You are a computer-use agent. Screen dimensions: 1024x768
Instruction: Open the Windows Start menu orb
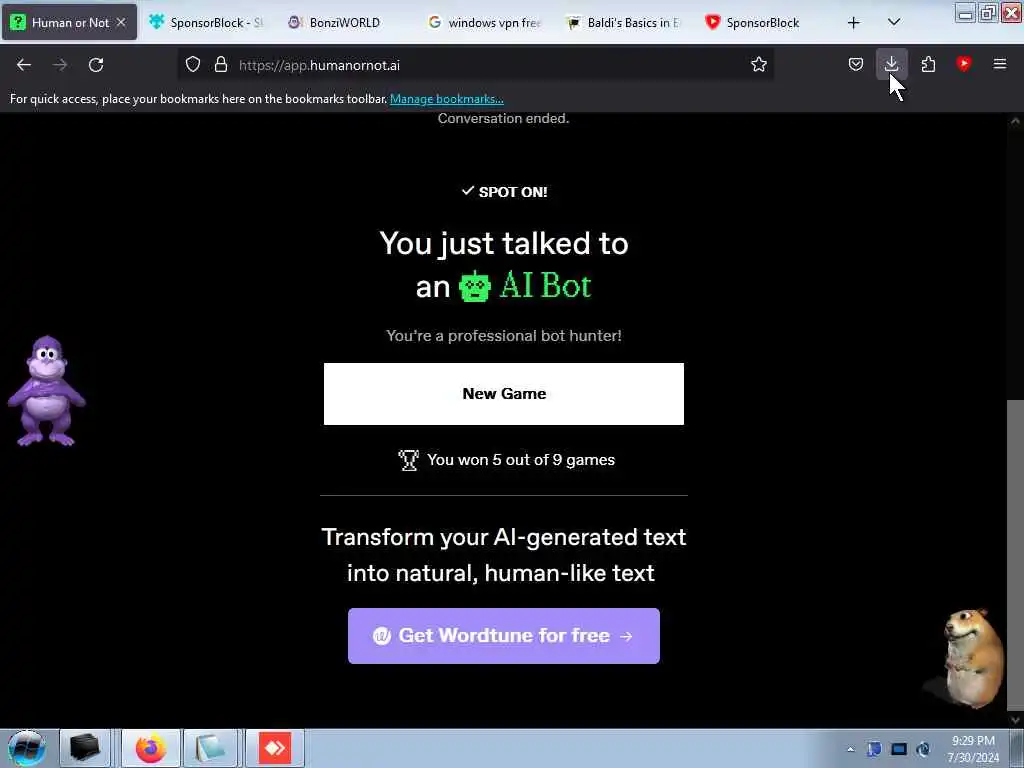[26, 748]
